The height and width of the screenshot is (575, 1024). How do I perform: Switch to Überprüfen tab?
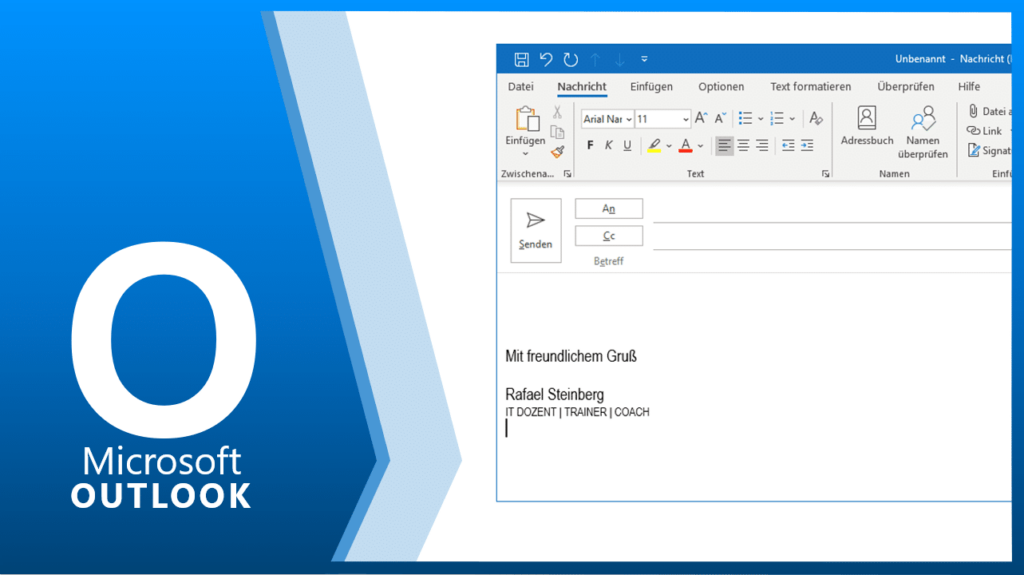point(906,86)
